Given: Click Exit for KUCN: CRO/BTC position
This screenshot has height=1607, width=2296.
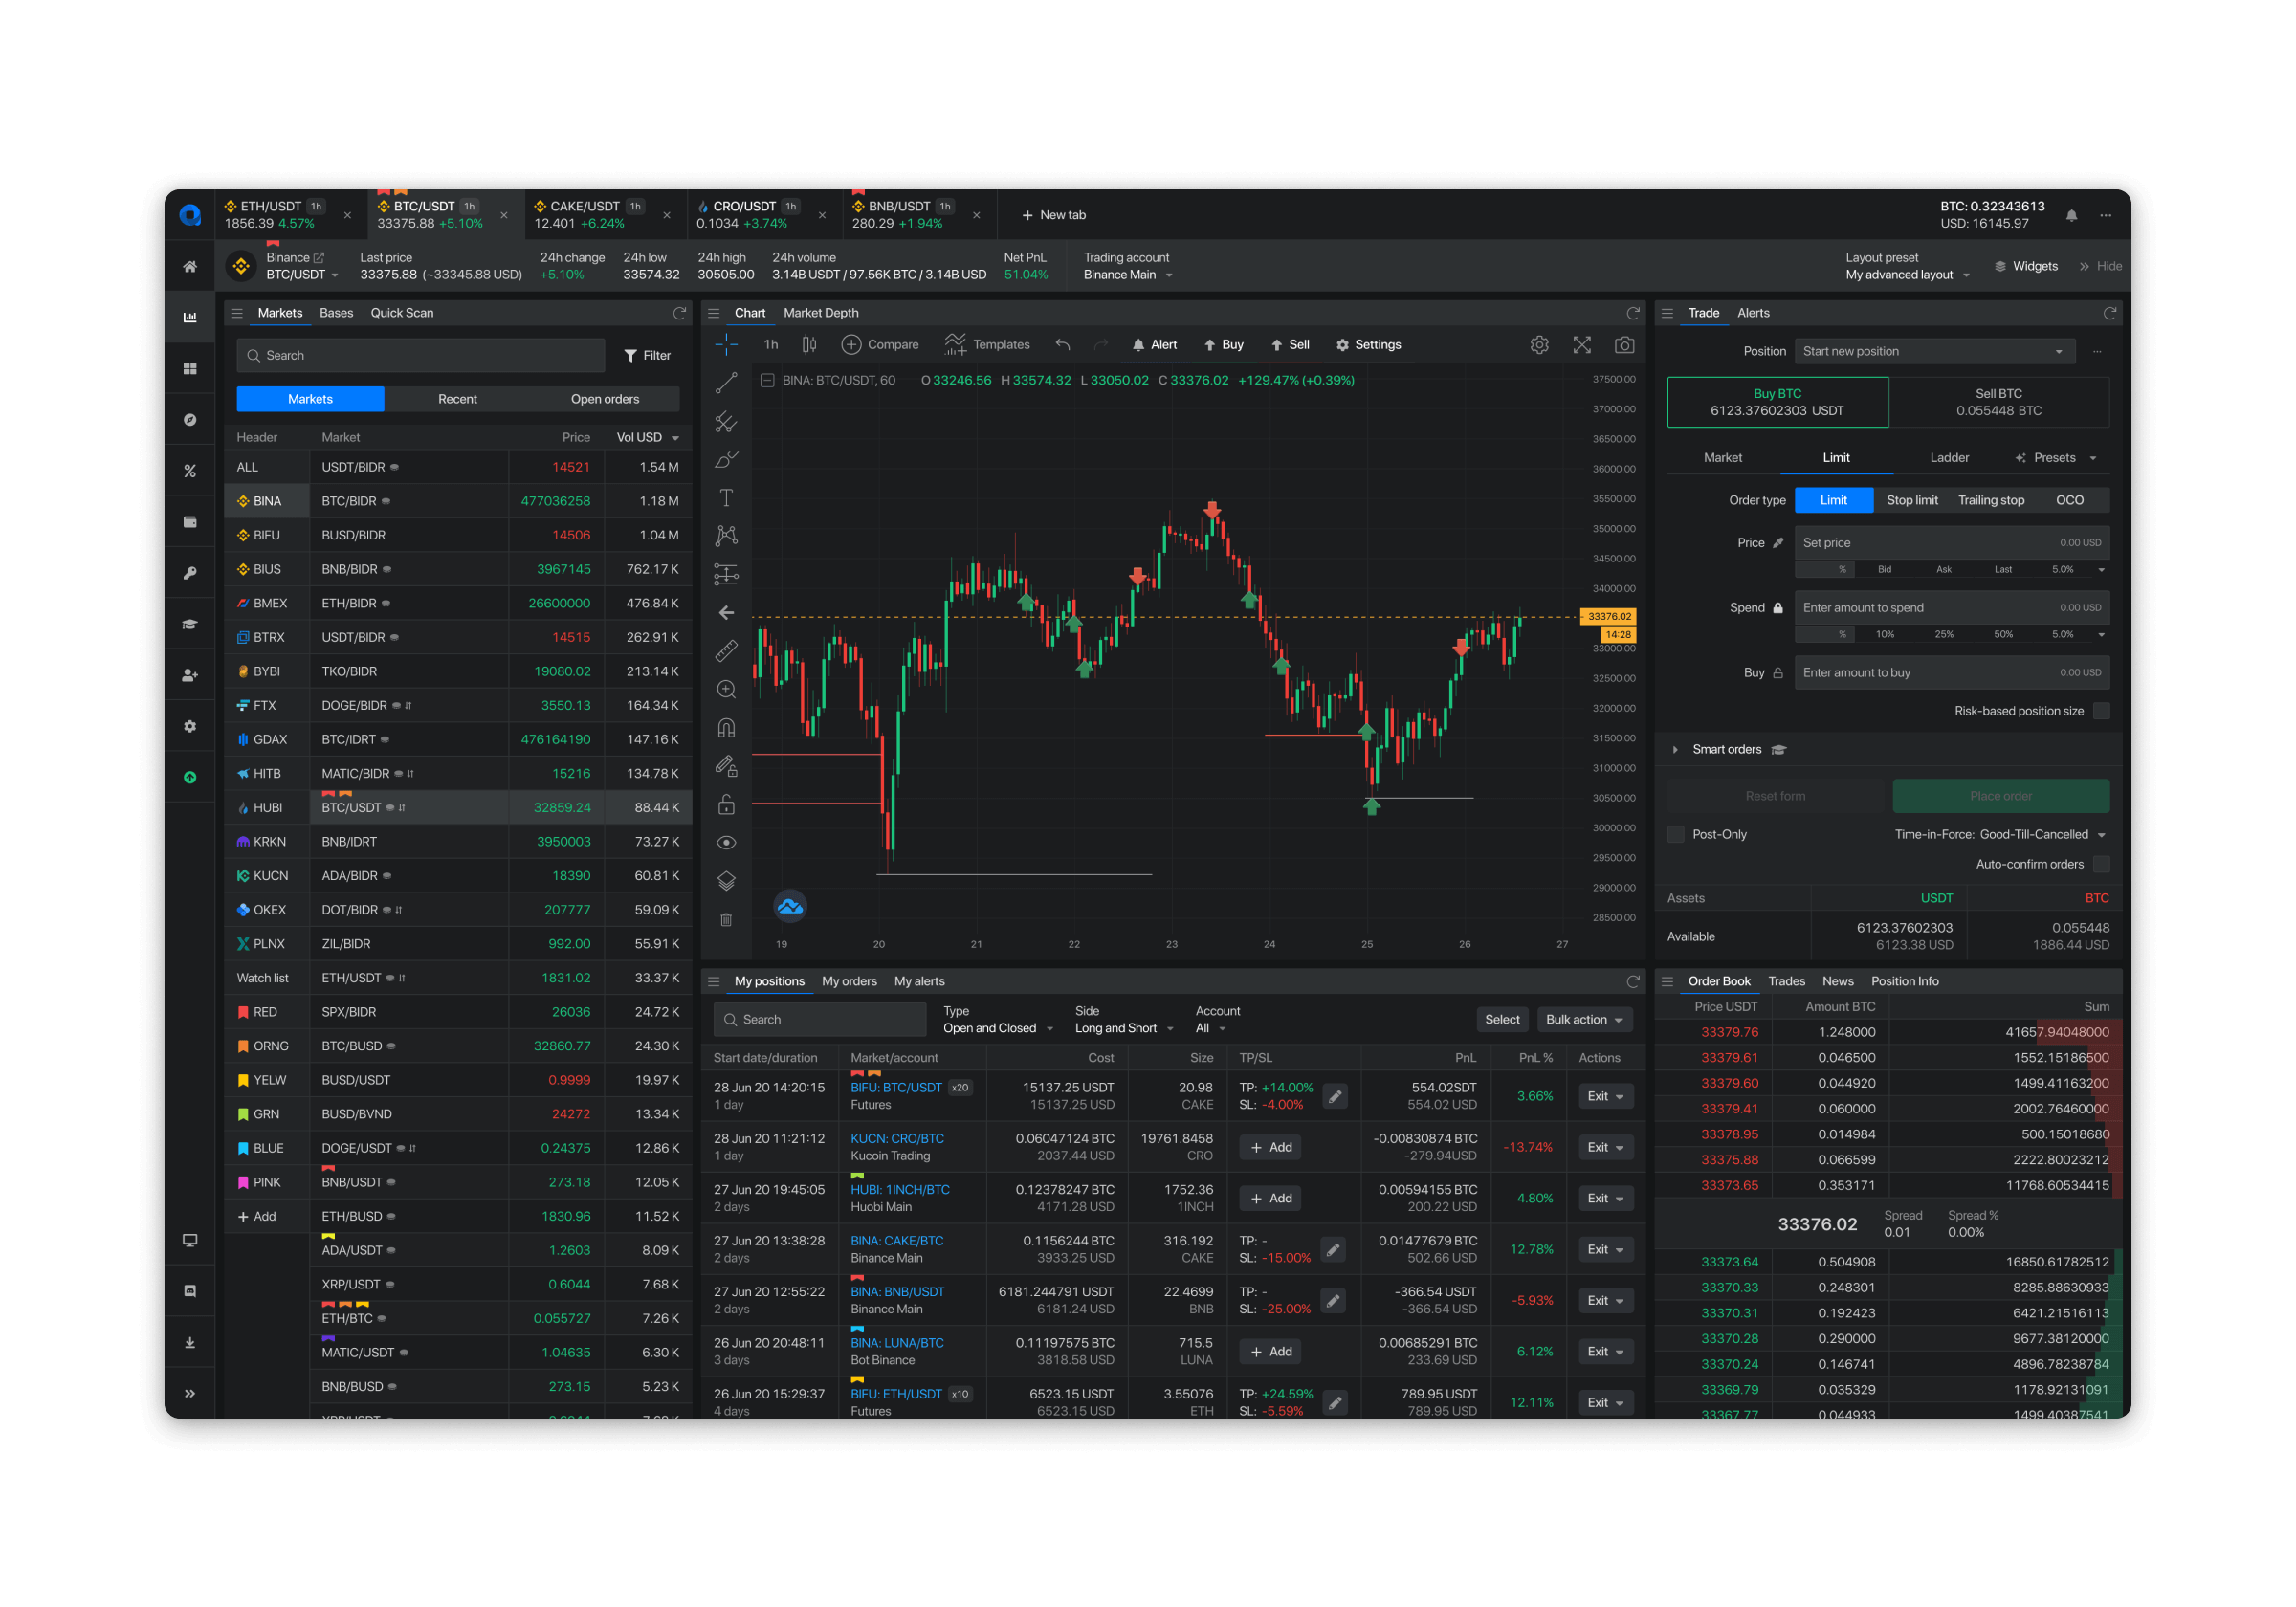Looking at the screenshot, I should point(1605,1148).
